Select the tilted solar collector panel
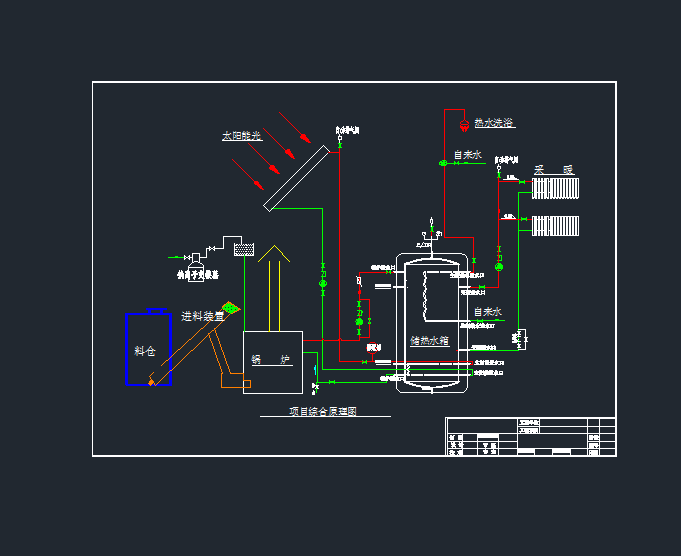 point(297,178)
